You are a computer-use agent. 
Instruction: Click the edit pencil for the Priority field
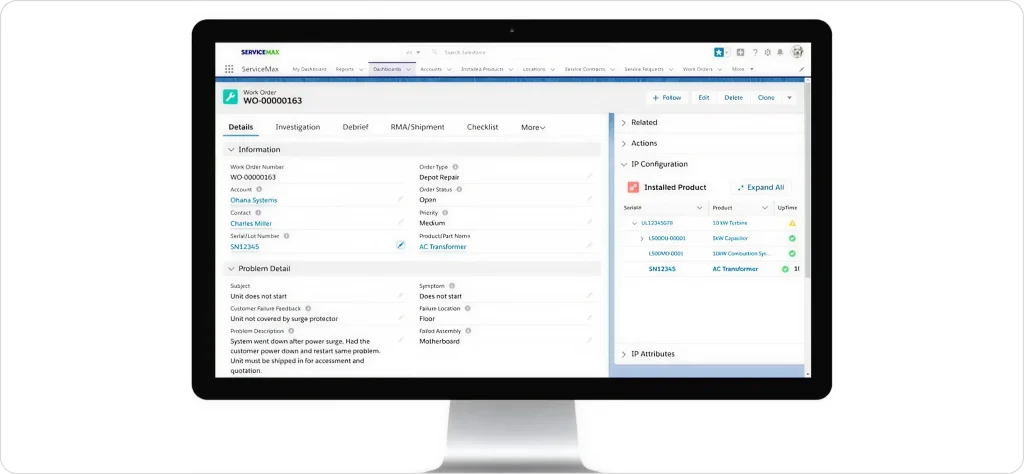coord(589,222)
